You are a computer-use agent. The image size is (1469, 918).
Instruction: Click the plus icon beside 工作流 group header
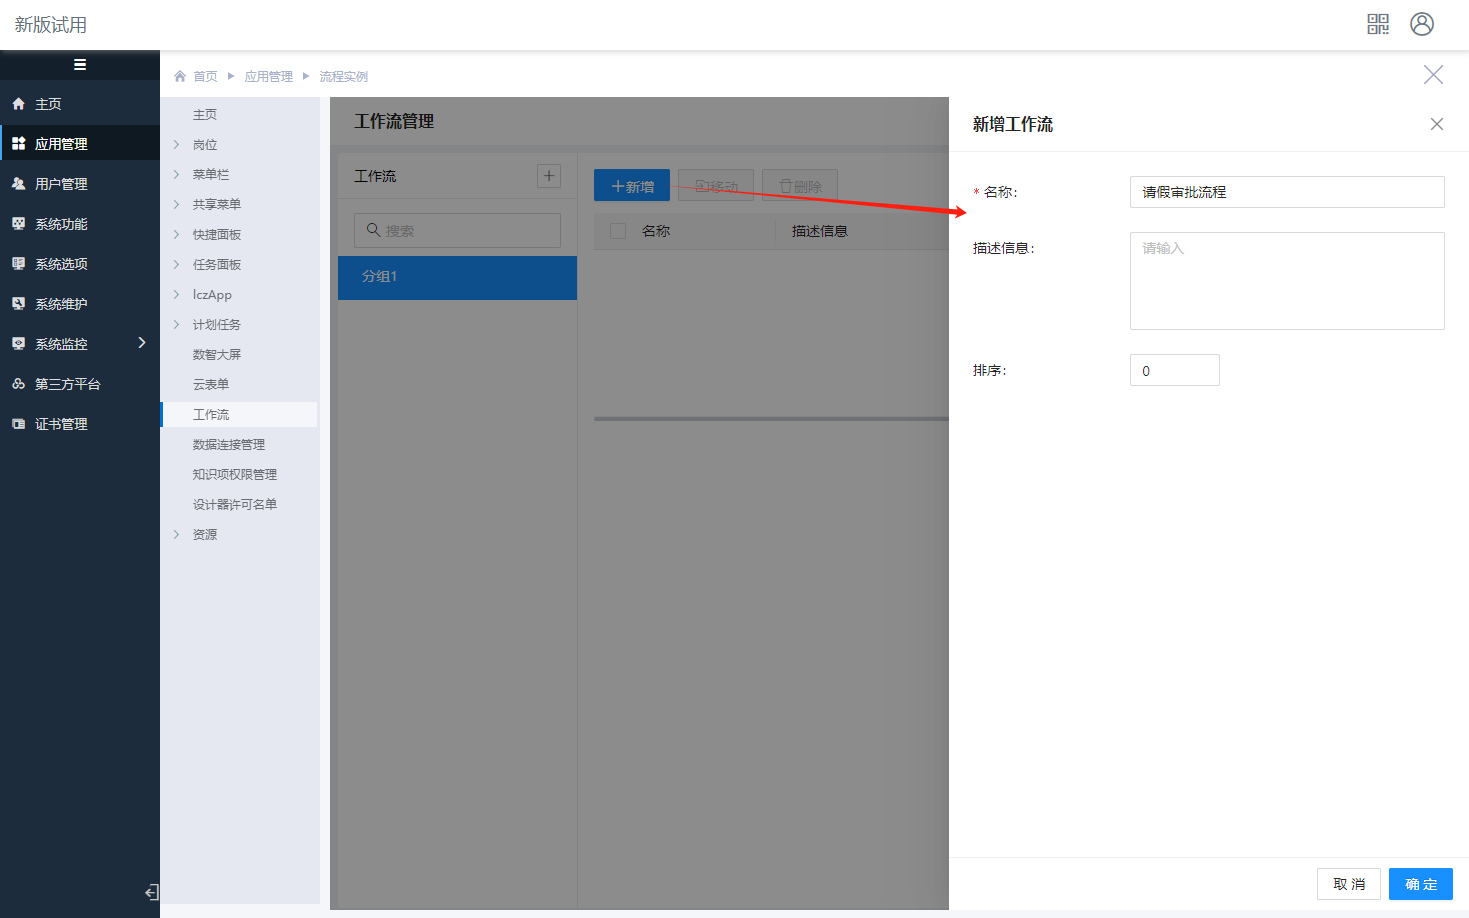[549, 176]
